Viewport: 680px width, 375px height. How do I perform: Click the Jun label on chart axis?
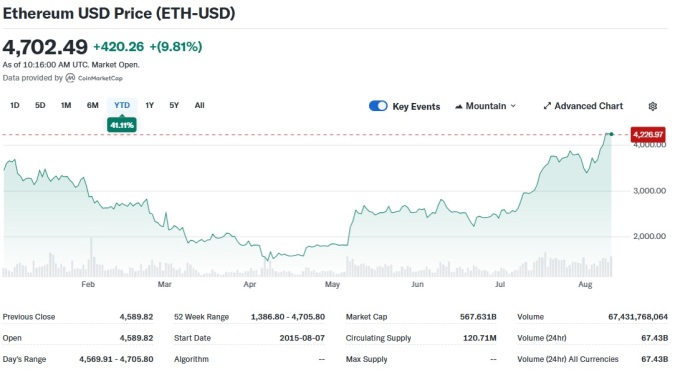pos(417,284)
